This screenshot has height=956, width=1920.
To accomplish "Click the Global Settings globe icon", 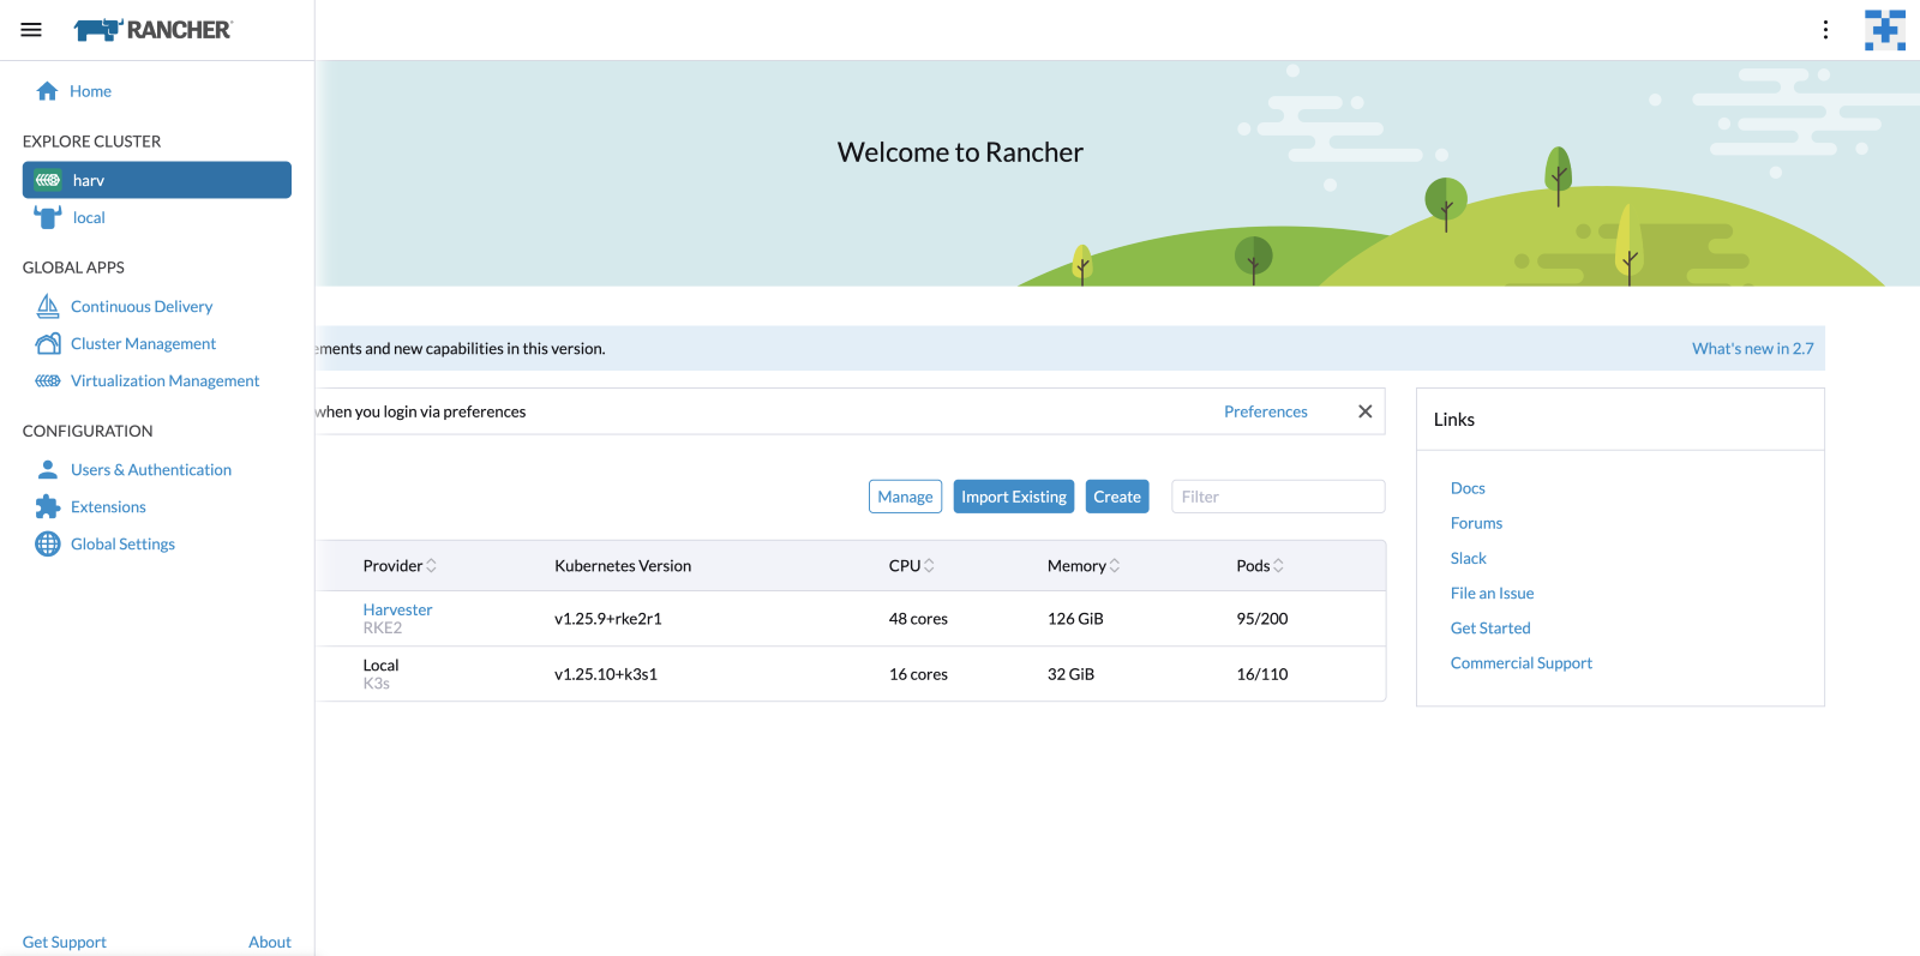I will click(x=47, y=544).
